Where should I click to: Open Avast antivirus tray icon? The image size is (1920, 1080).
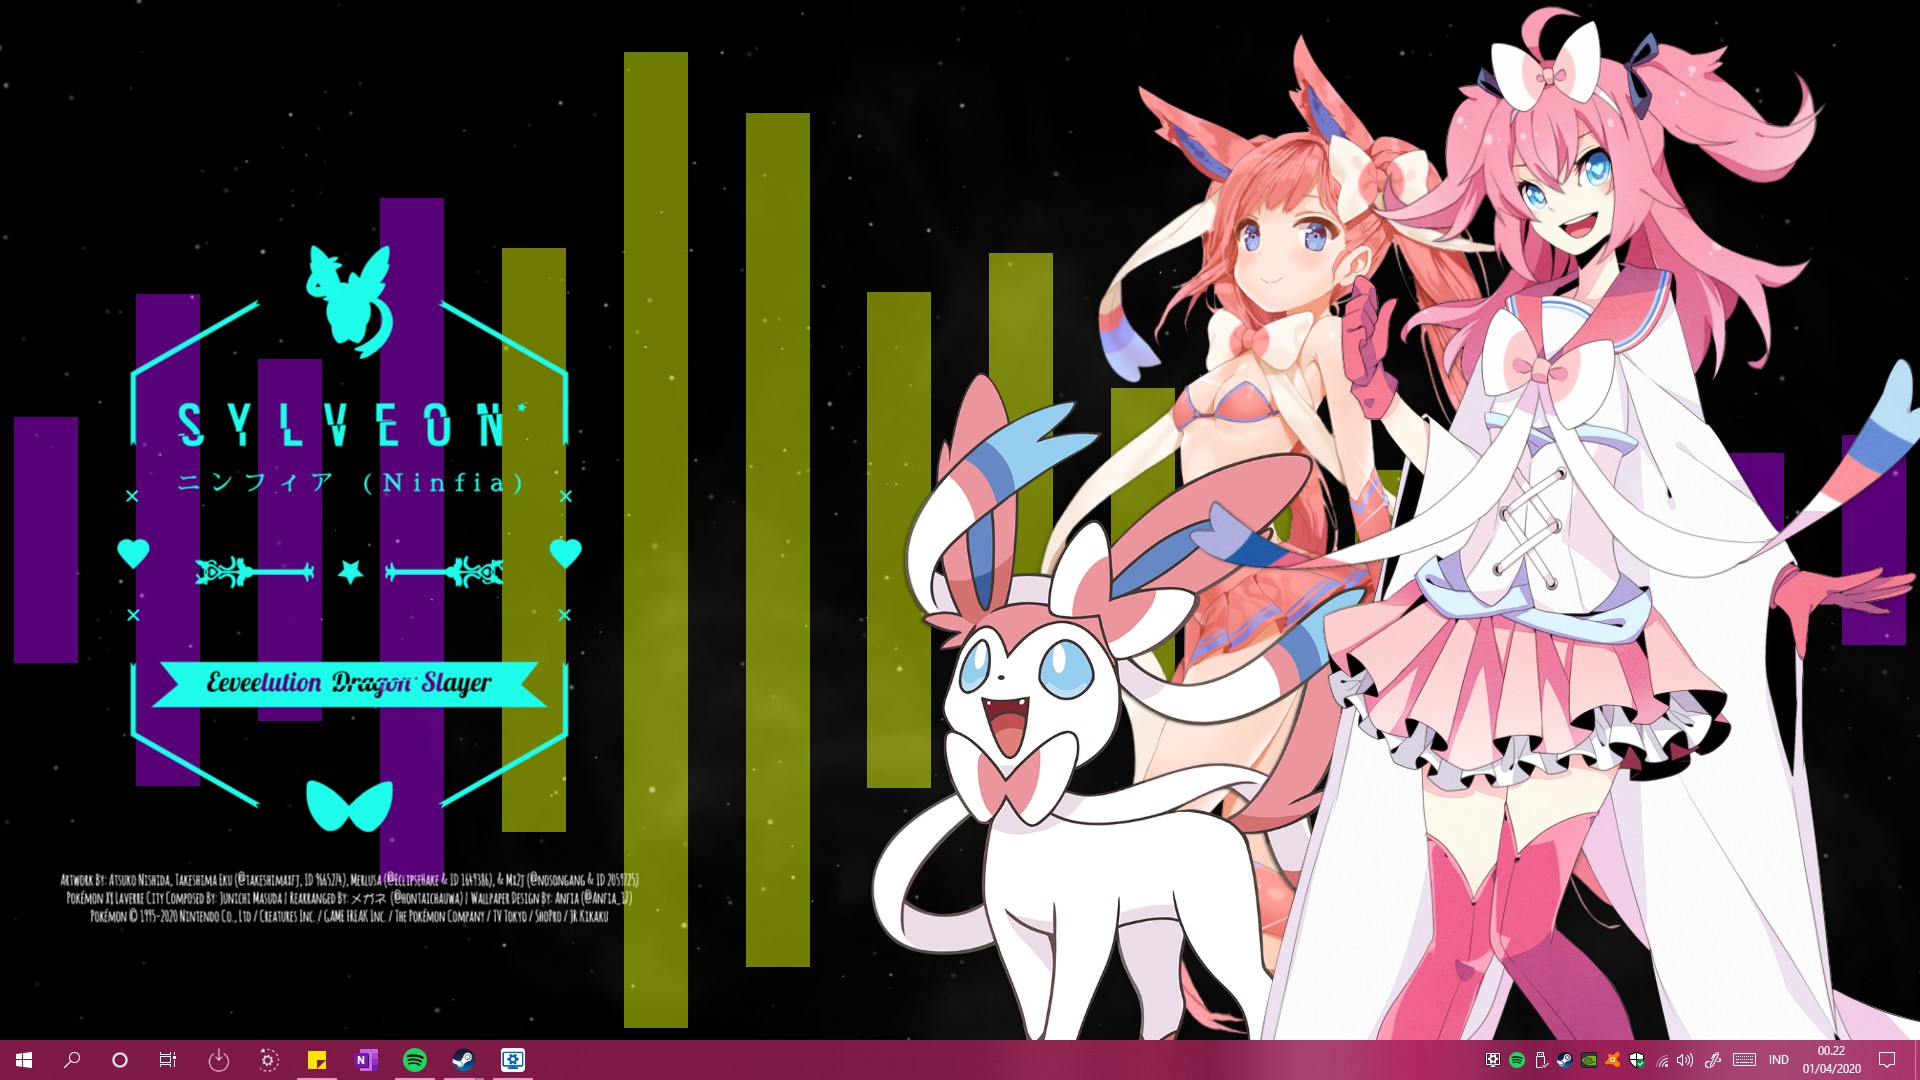(x=1613, y=1060)
